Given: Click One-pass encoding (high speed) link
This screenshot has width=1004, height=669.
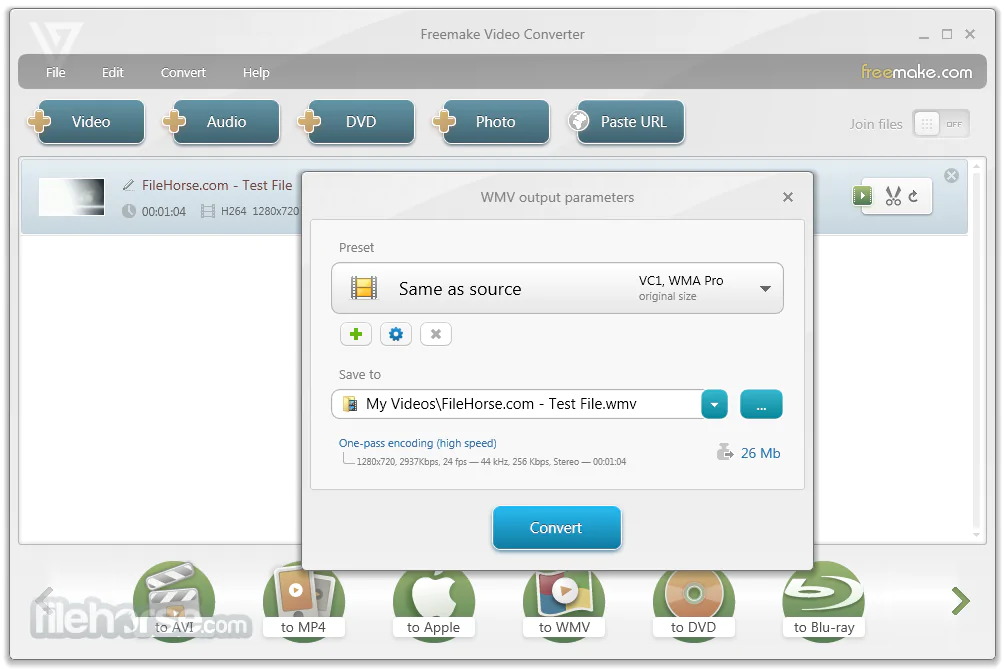Looking at the screenshot, I should pos(417,443).
